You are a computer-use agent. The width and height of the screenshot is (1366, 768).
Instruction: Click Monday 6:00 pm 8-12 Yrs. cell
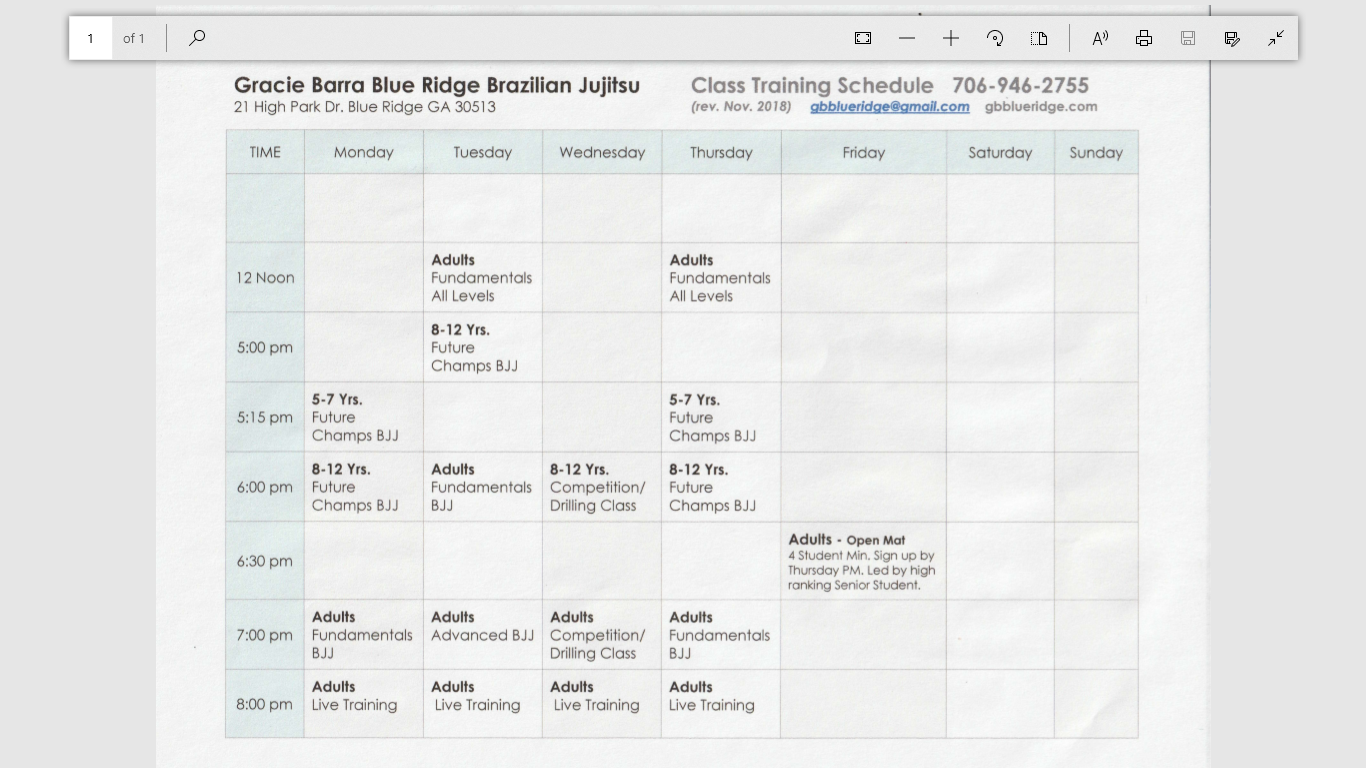click(x=364, y=487)
